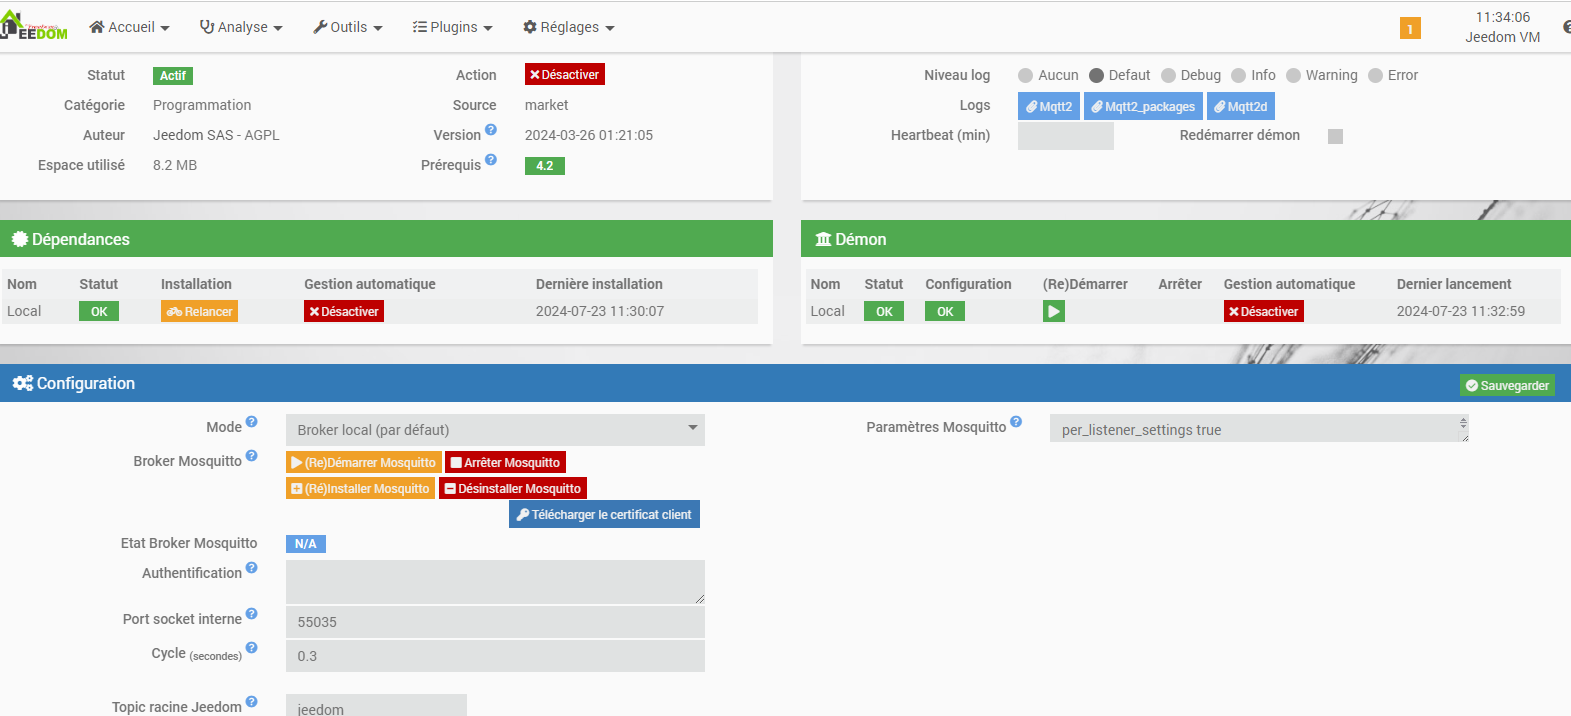Click the Jeedom VM name
Screen dimensions: 1571x716
click(1503, 37)
